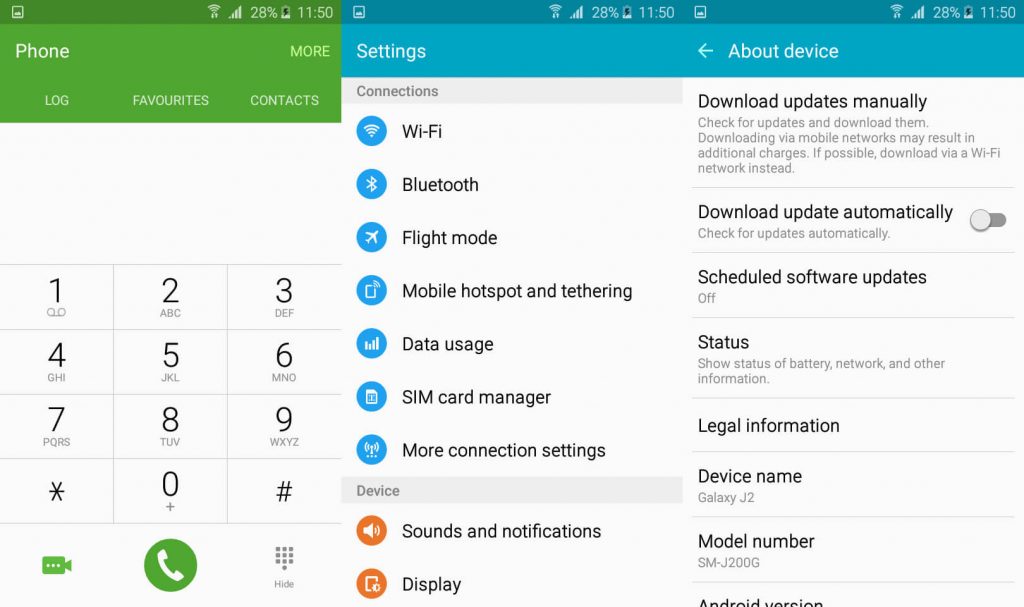Switch to the LOG tab
The height and width of the screenshot is (607, 1024).
pyautogui.click(x=57, y=100)
